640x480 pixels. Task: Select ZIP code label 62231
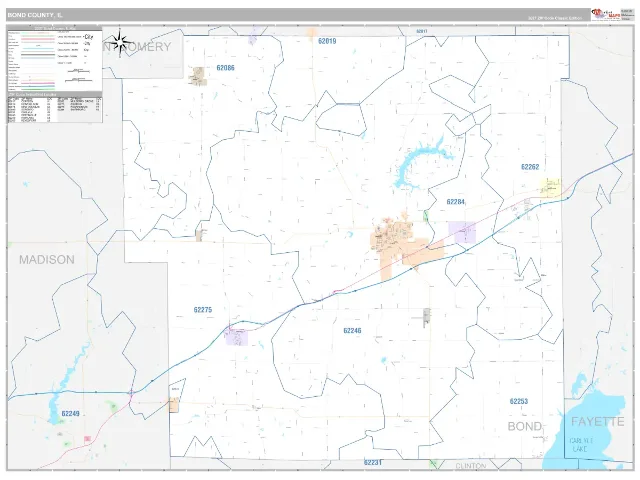tap(372, 462)
